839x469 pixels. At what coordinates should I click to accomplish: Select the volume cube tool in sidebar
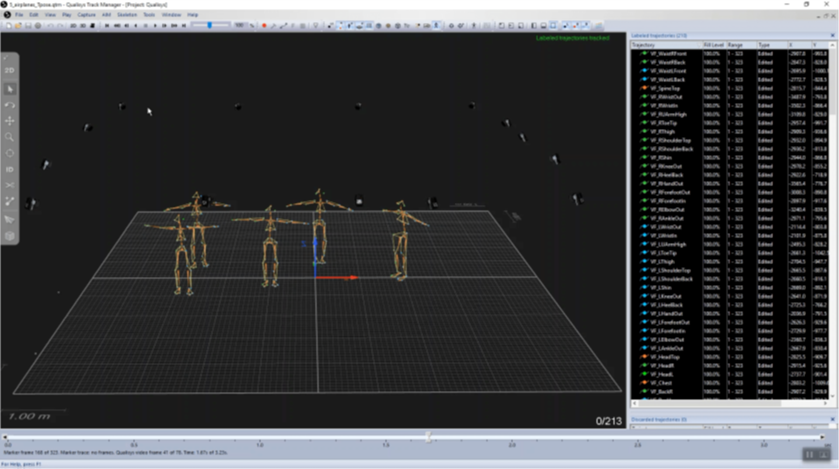tap(10, 236)
